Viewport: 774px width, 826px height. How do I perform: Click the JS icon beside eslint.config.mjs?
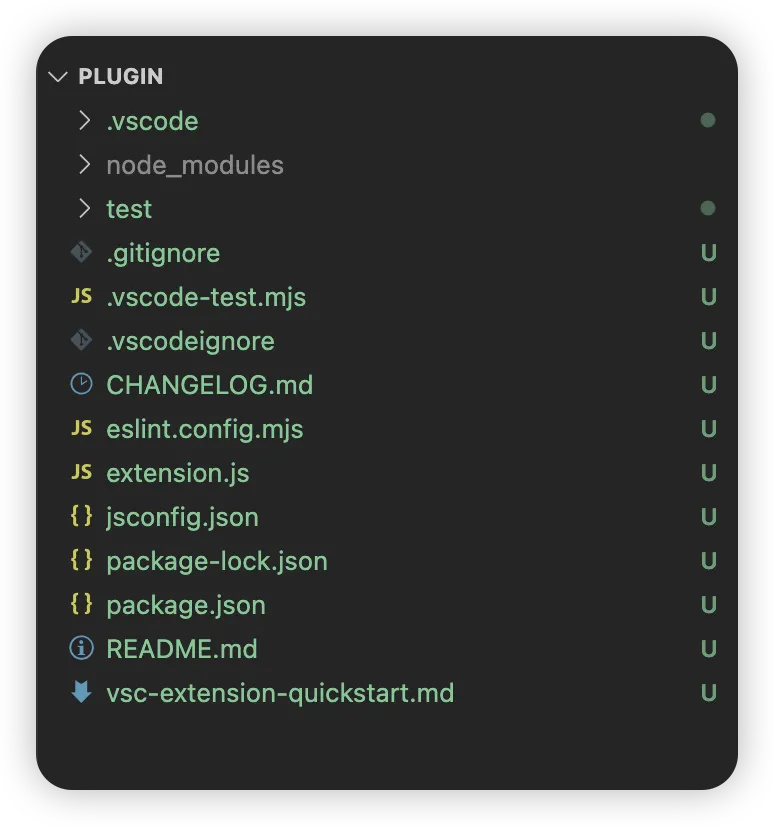81,429
